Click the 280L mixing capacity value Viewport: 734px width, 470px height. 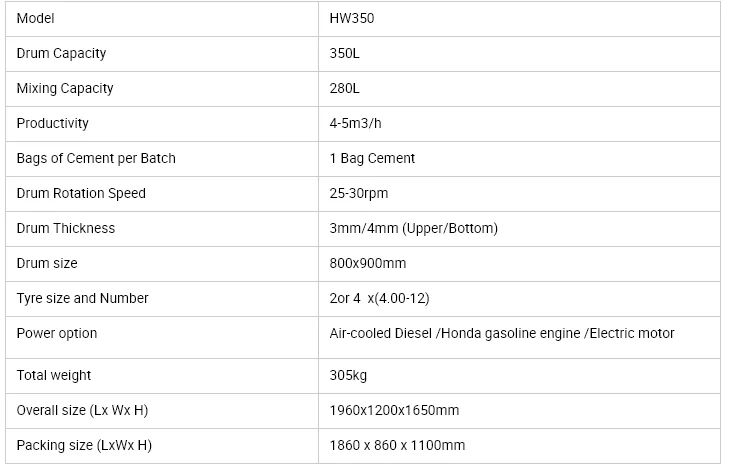(344, 88)
